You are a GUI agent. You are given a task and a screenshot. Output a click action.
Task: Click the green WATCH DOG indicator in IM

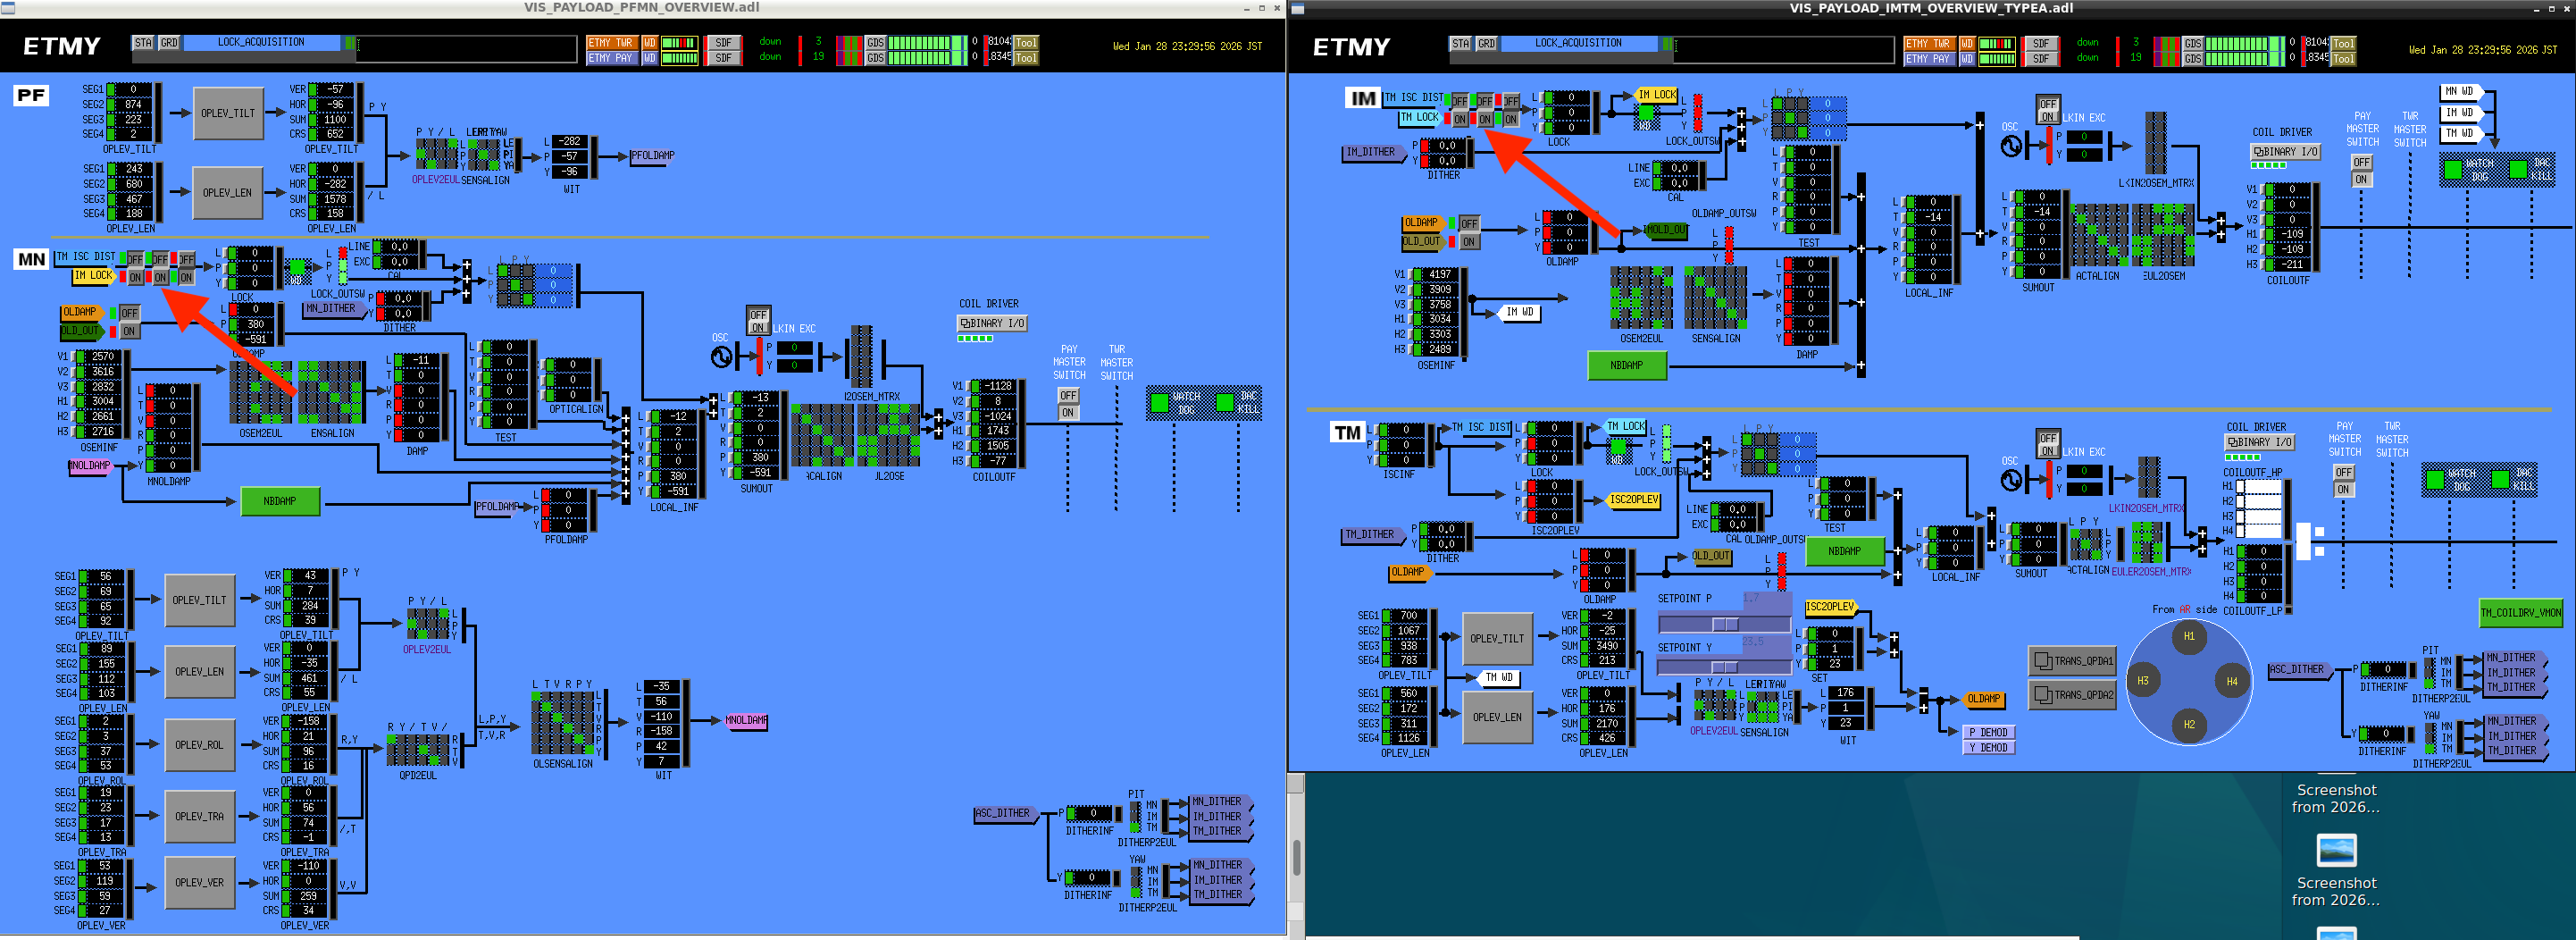click(x=2453, y=170)
